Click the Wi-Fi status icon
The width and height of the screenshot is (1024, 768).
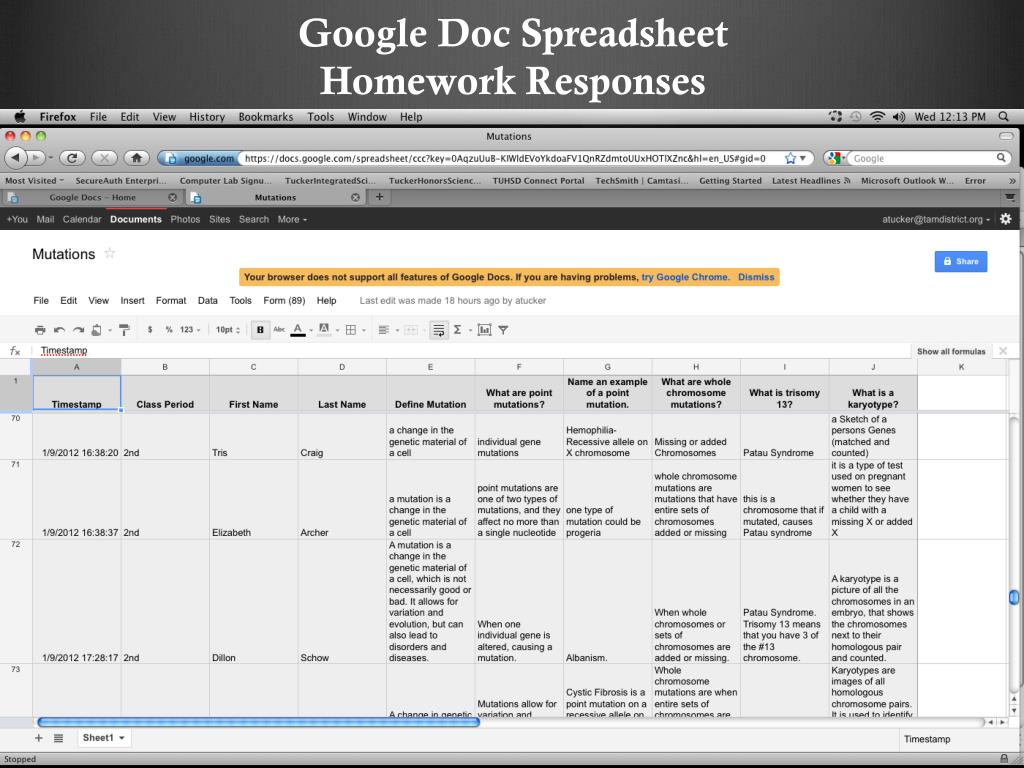[878, 117]
